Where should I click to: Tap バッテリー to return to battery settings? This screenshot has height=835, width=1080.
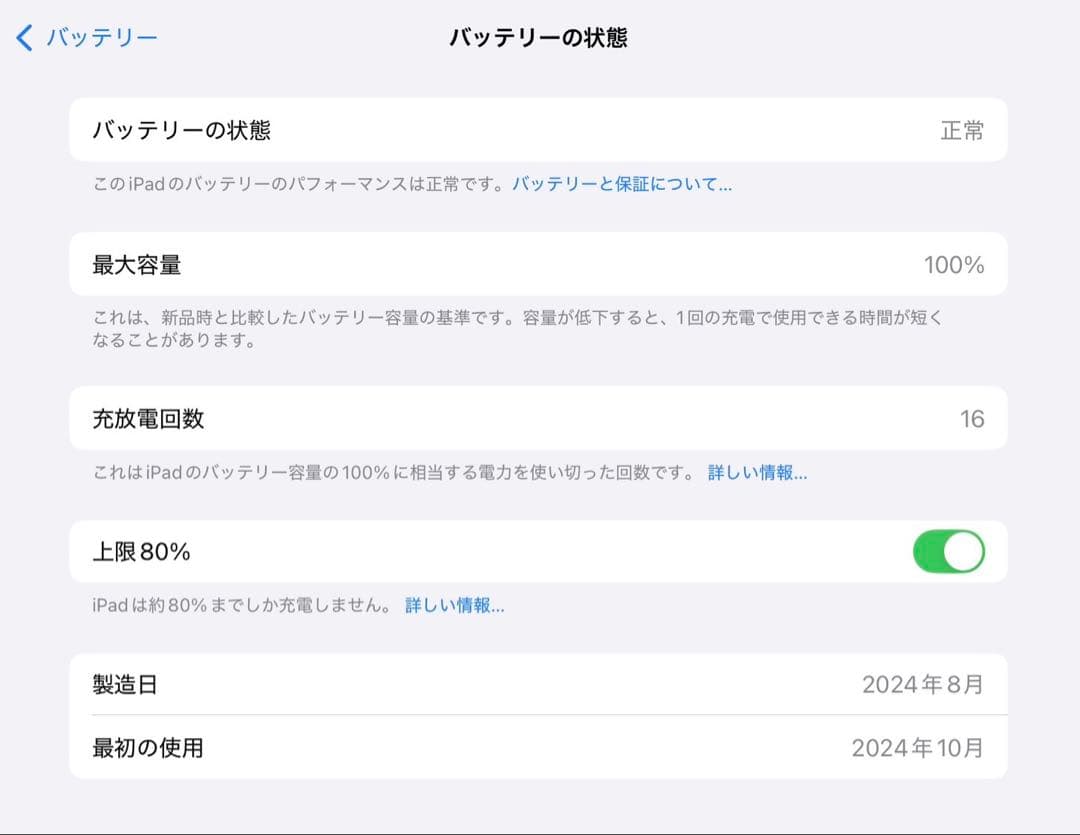102,36
